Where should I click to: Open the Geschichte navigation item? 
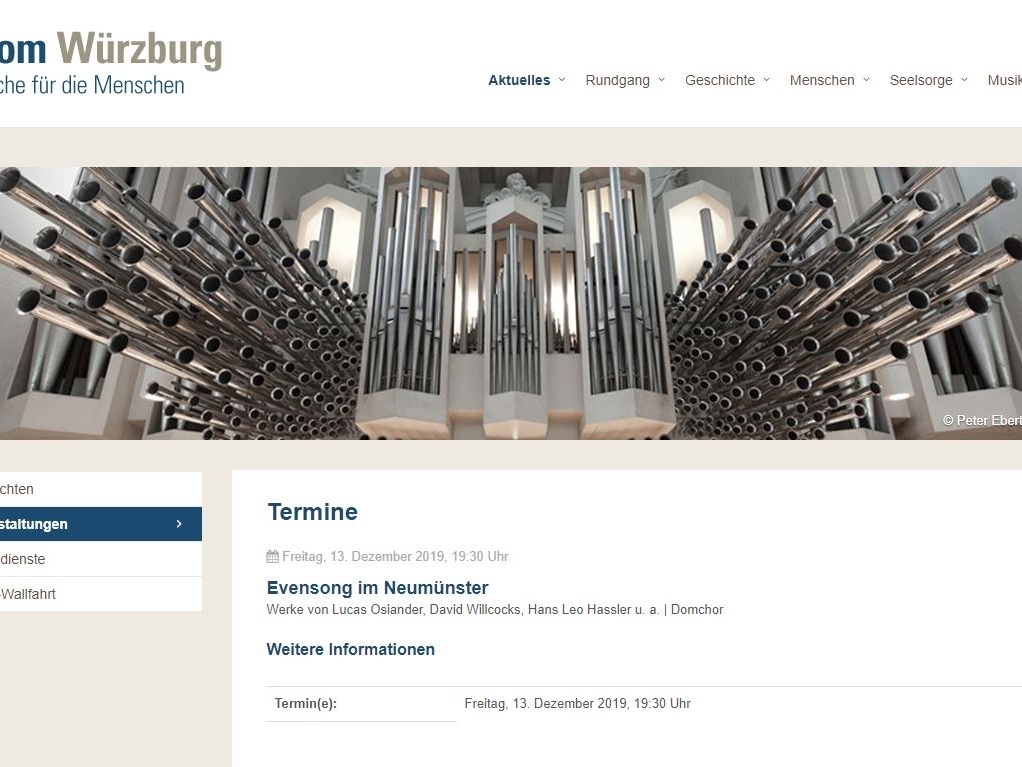(720, 80)
